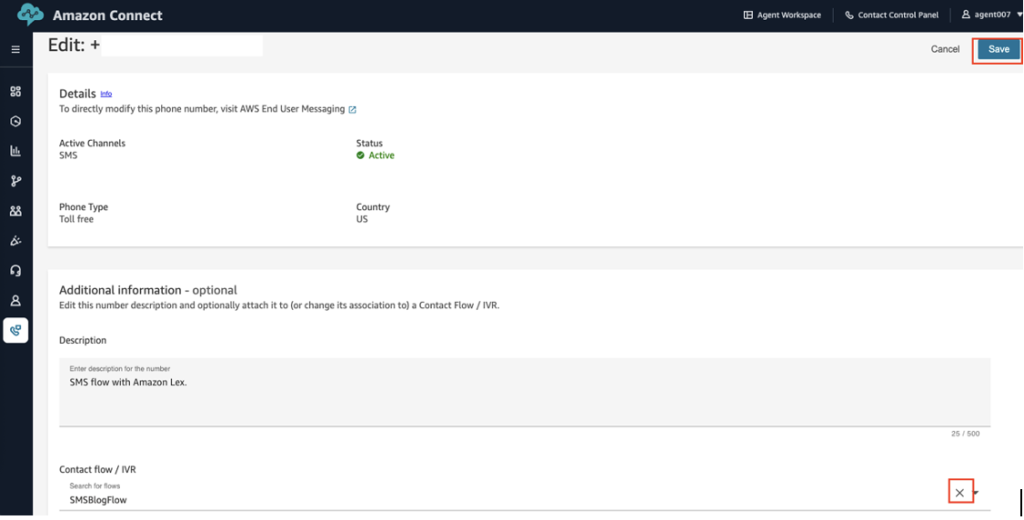Click the 'Toll free' phone type value
Image resolution: width=1024 pixels, height=520 pixels.
tap(76, 219)
